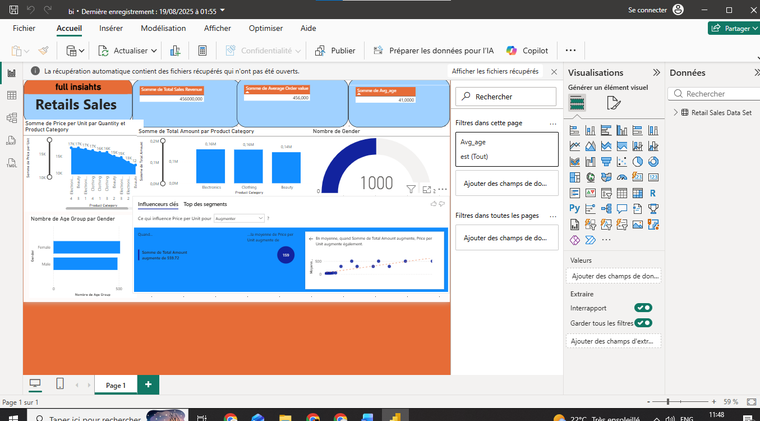Click the Copilot icon in the ribbon
Viewport: 760px width, 421px height.
[512, 50]
